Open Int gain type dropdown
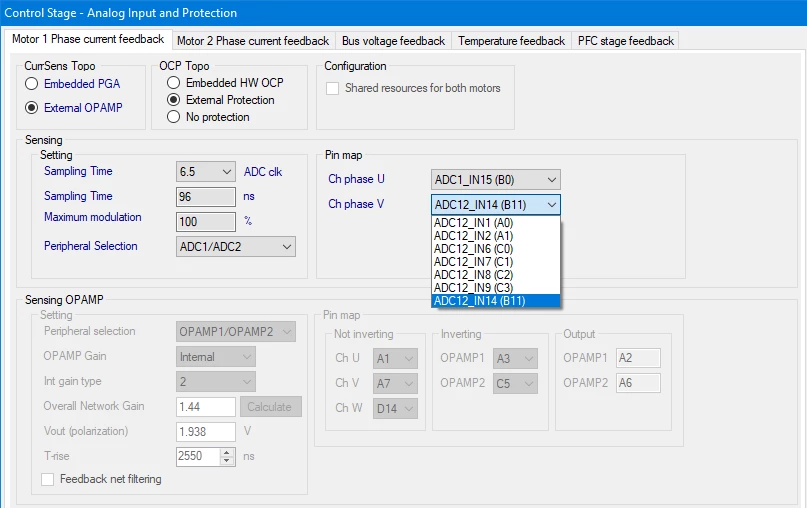 coord(216,382)
